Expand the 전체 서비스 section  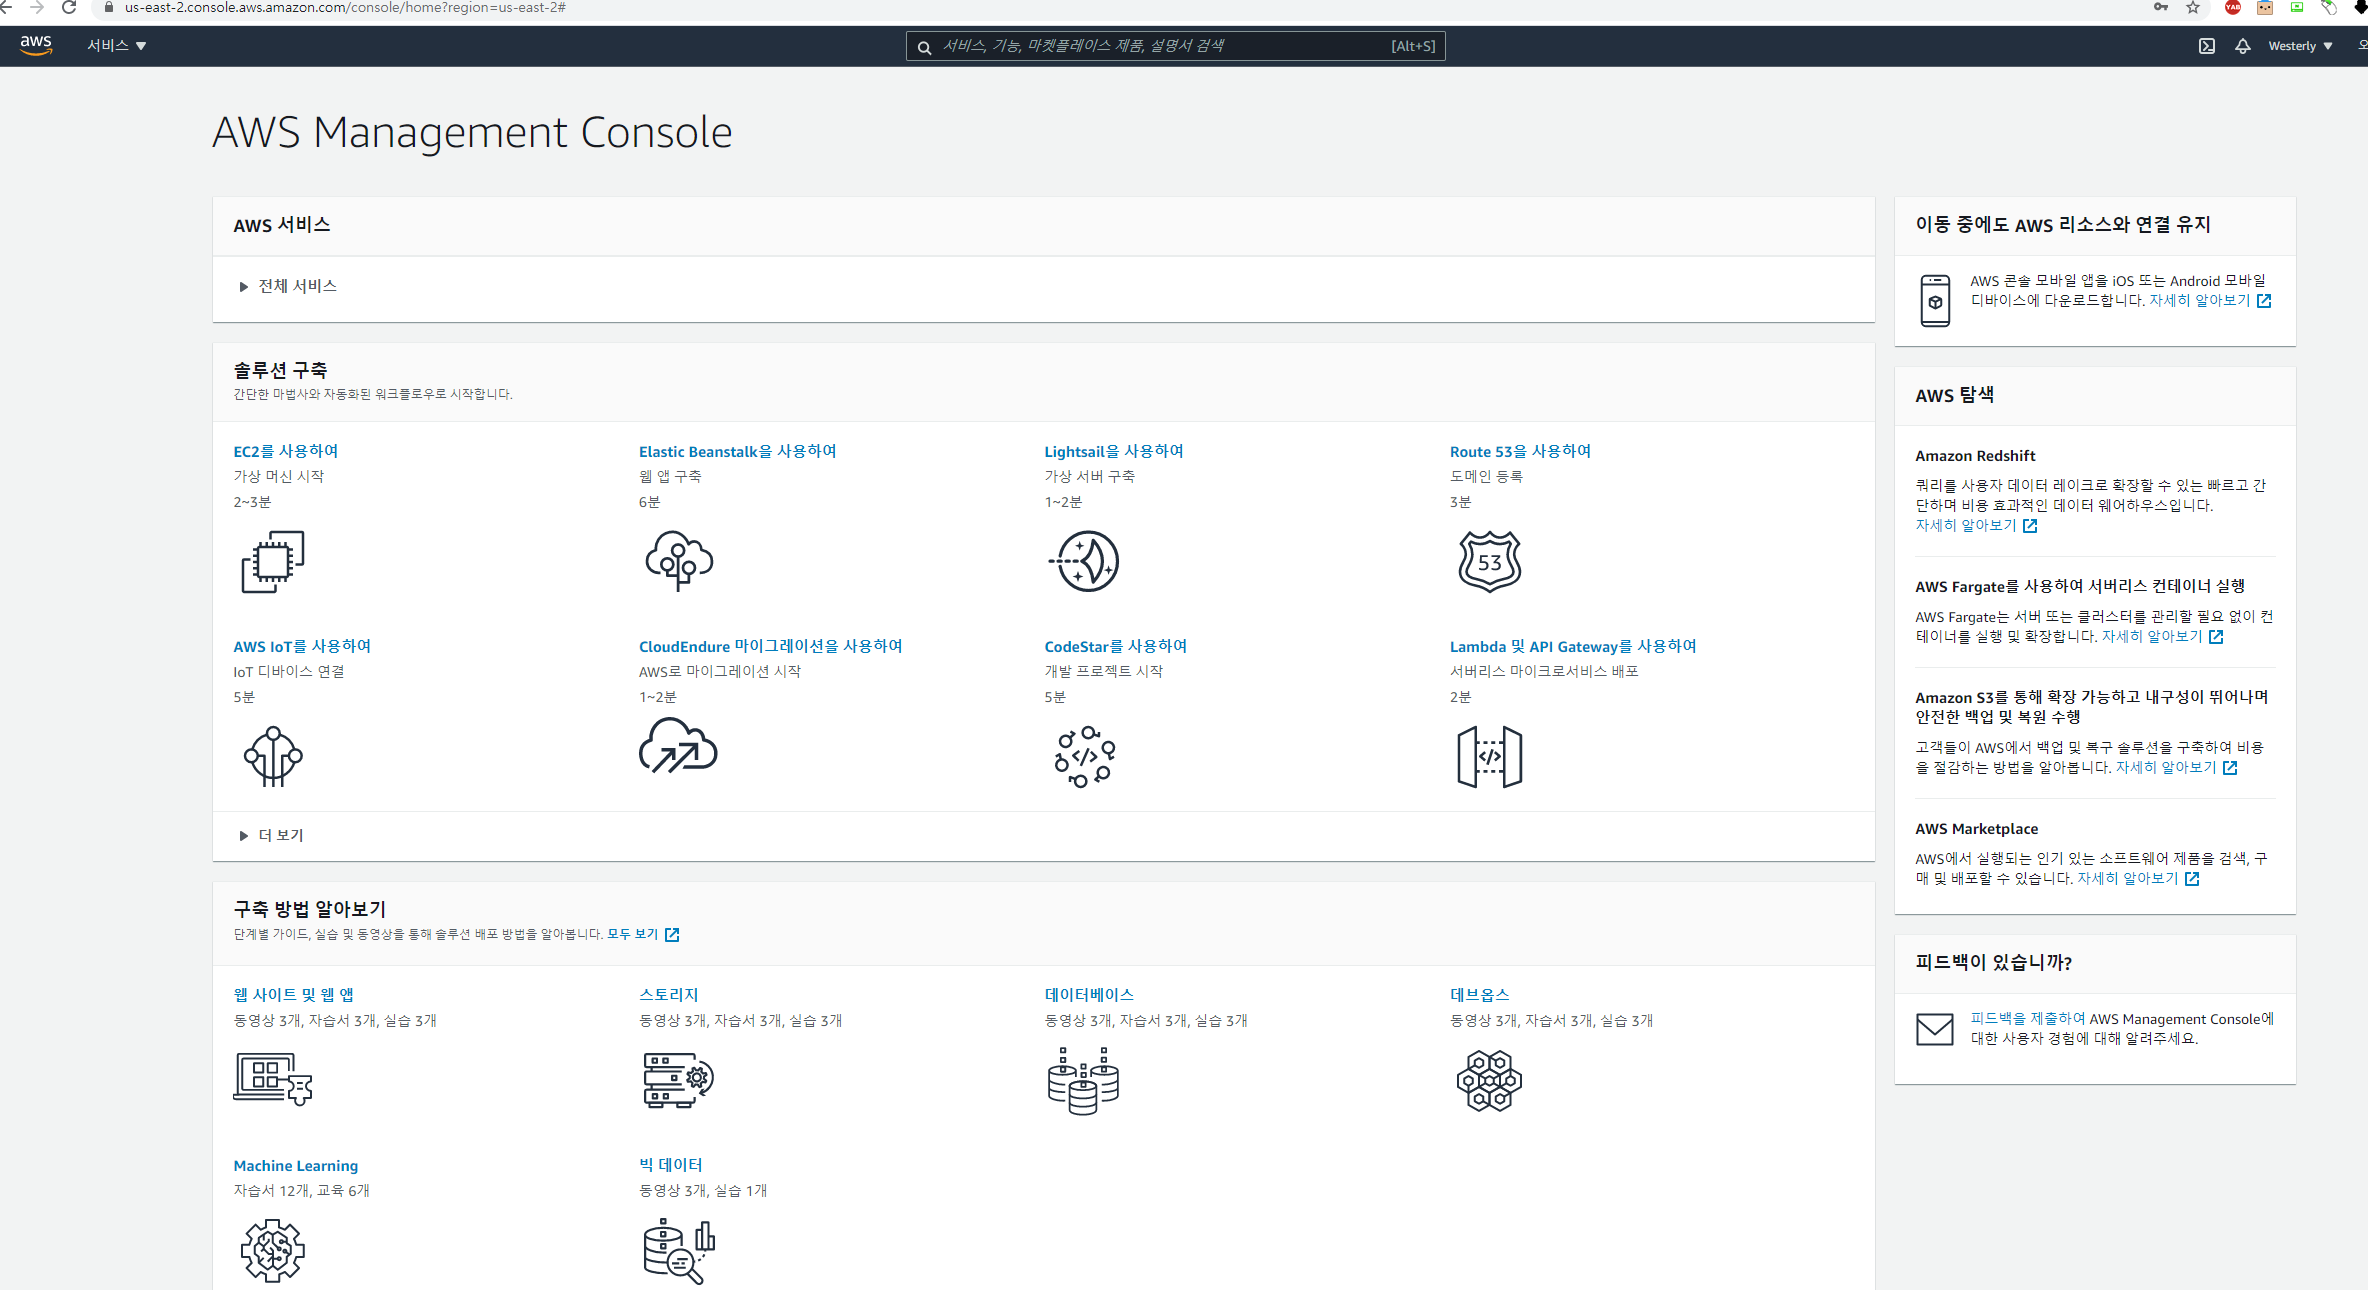(x=288, y=286)
